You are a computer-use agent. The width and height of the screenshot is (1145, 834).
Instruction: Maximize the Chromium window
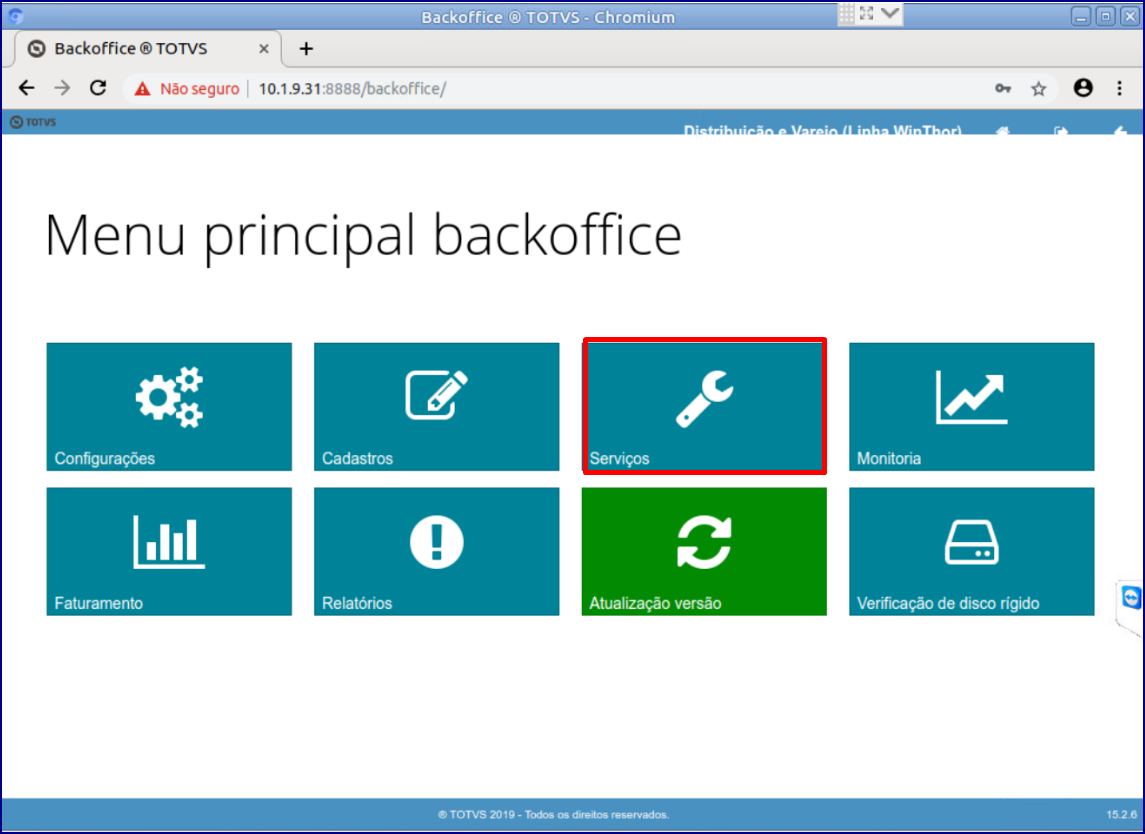coord(1106,16)
